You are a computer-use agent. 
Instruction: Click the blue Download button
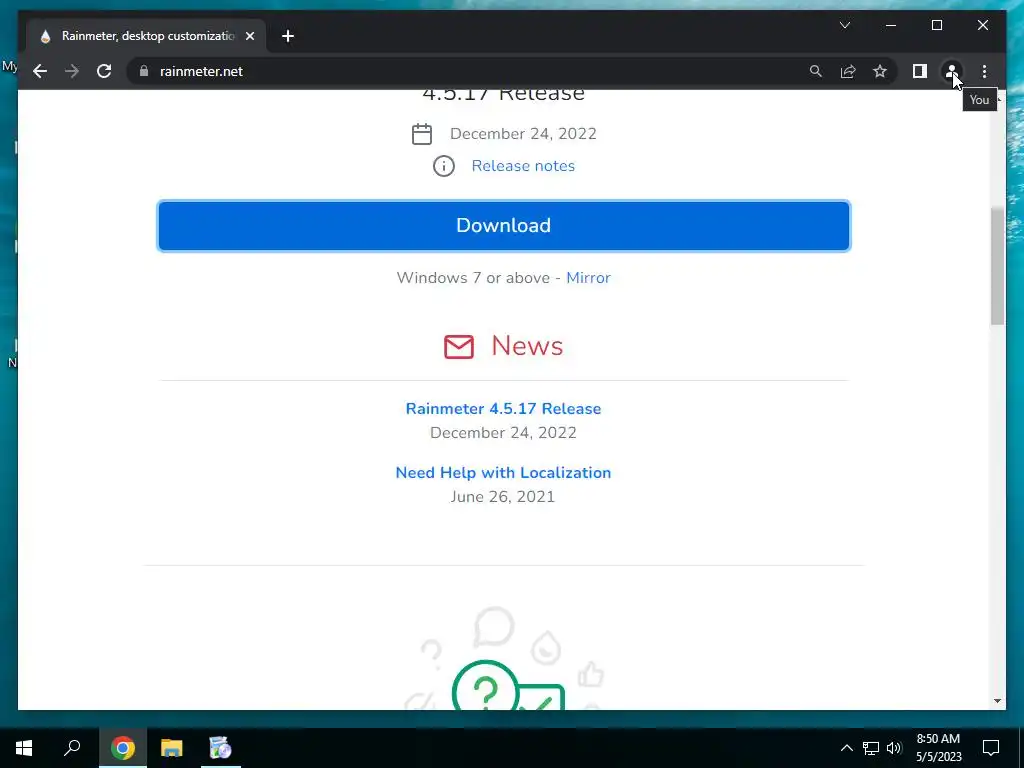tap(504, 226)
